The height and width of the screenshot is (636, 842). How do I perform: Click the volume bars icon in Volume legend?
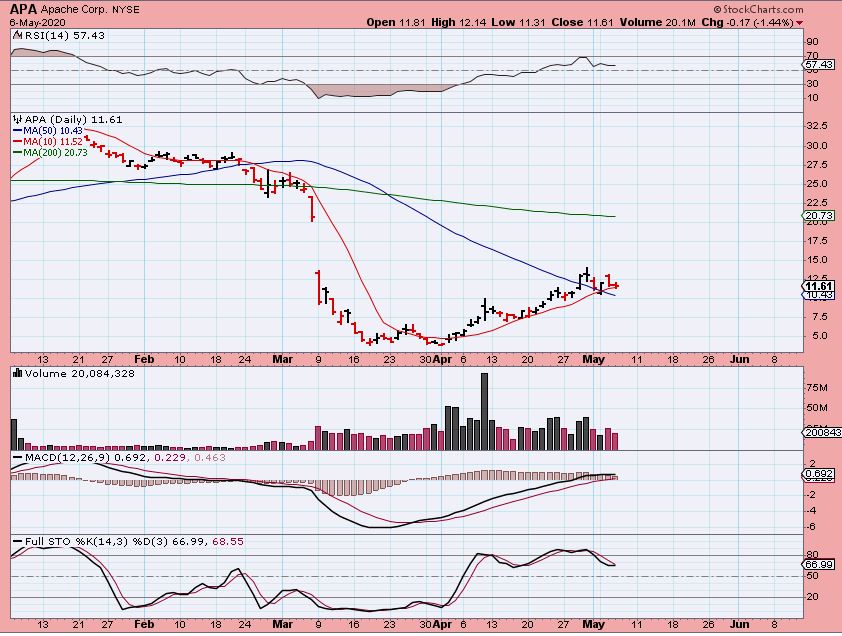click(17, 373)
